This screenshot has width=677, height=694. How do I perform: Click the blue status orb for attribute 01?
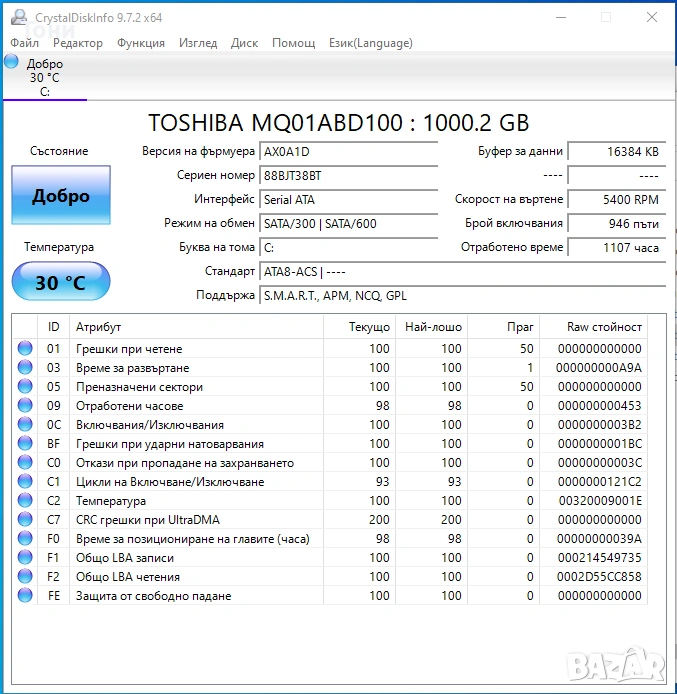click(25, 349)
